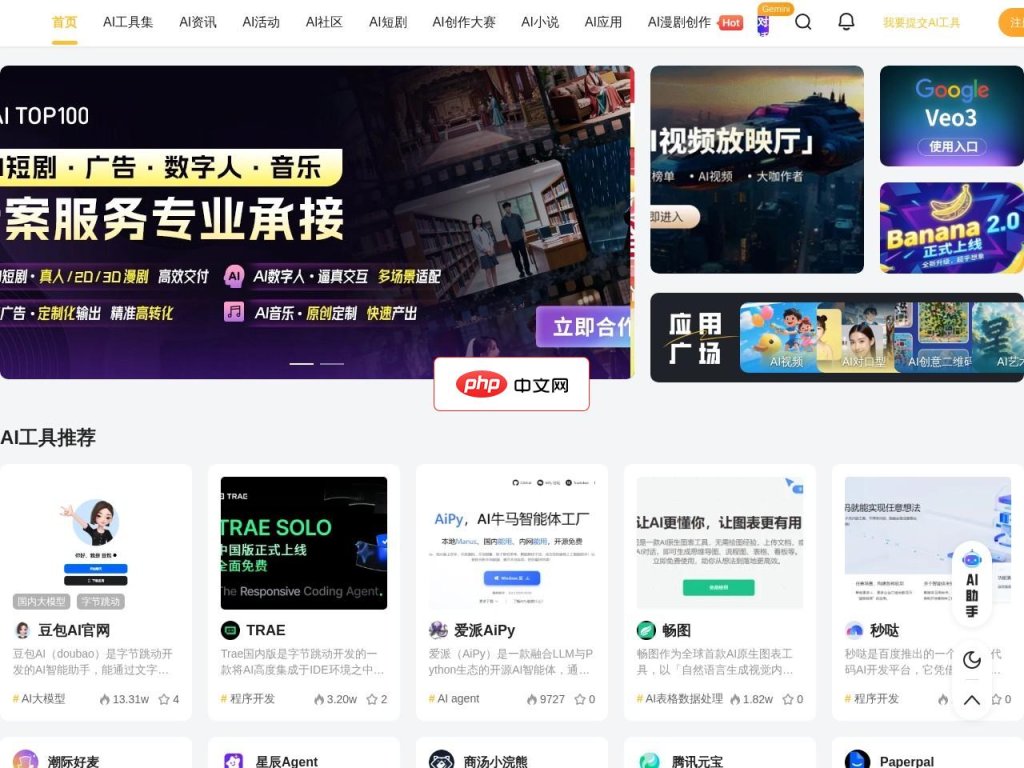
Task: Click the 秒哒 card title text
Action: click(884, 630)
